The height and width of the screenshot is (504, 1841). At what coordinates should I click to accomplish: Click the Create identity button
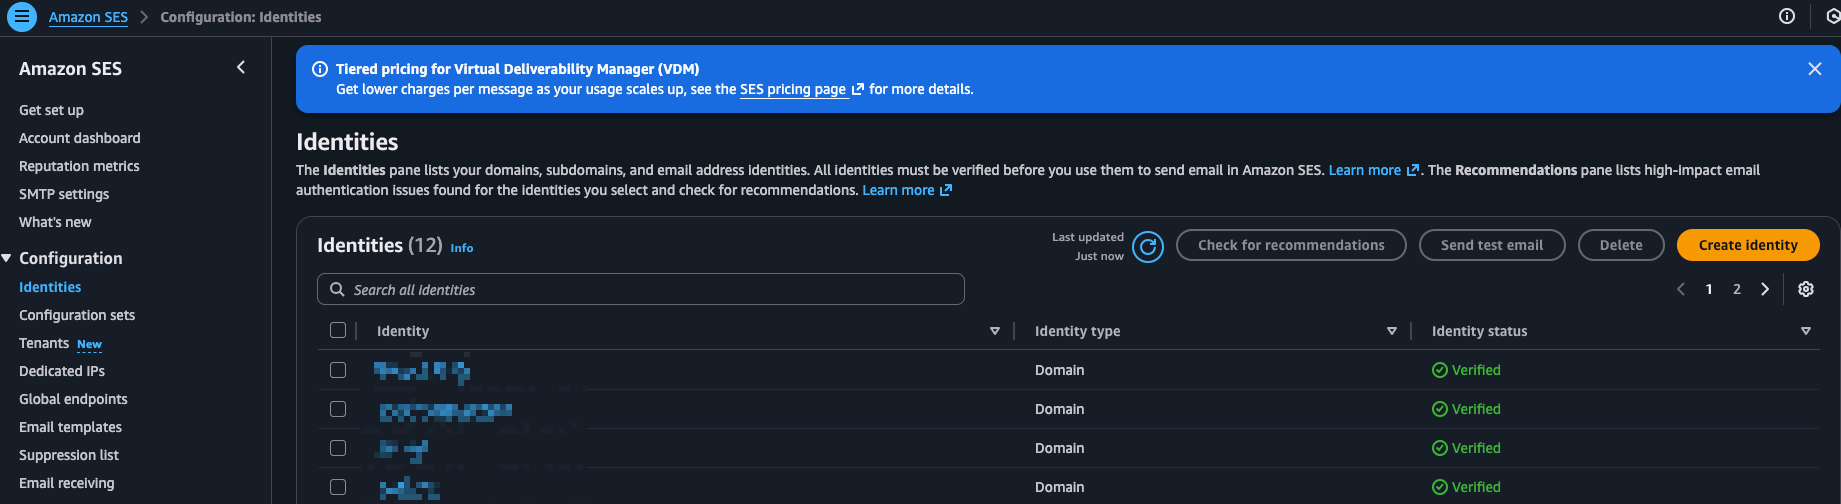point(1747,245)
